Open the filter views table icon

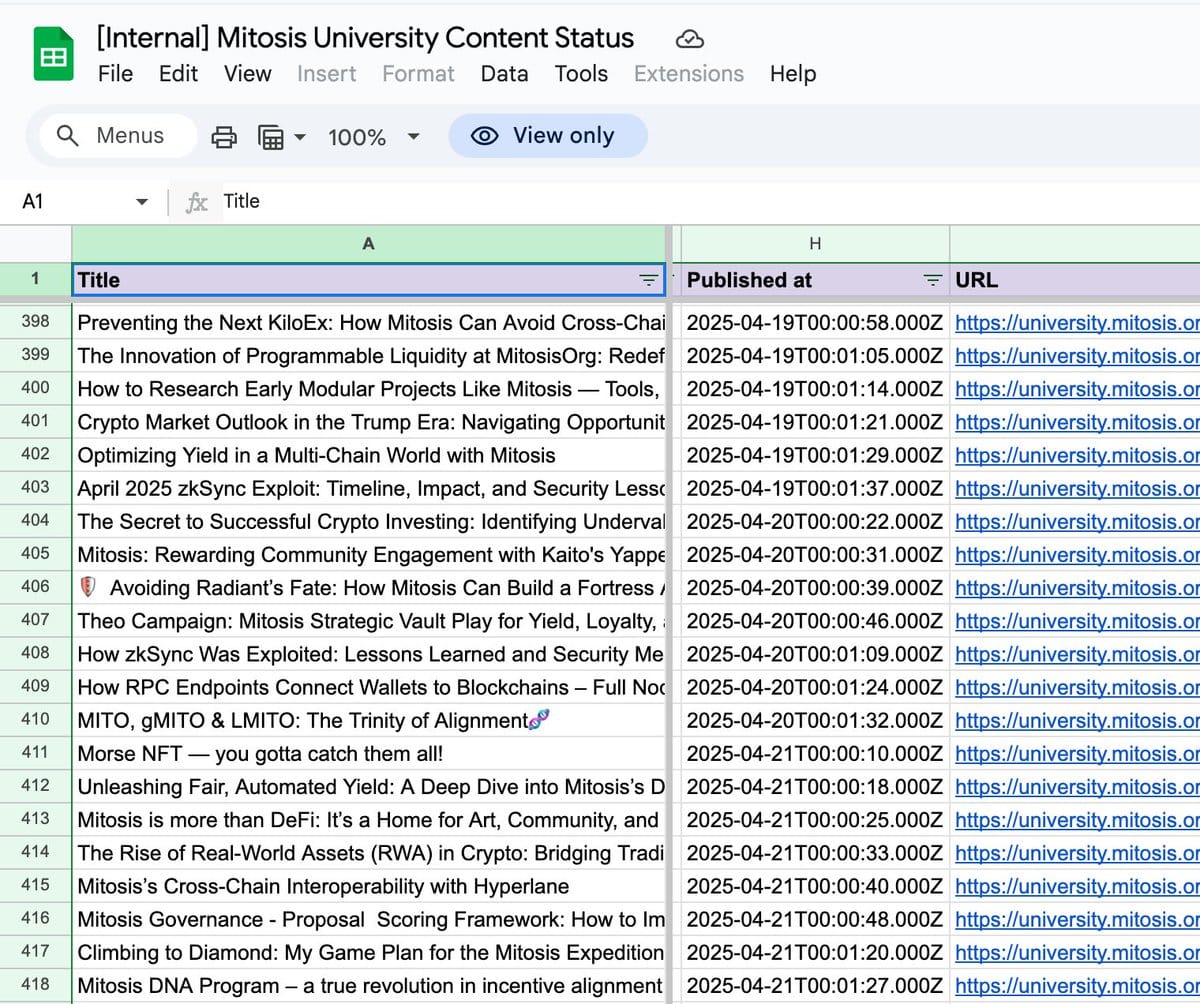coord(271,137)
